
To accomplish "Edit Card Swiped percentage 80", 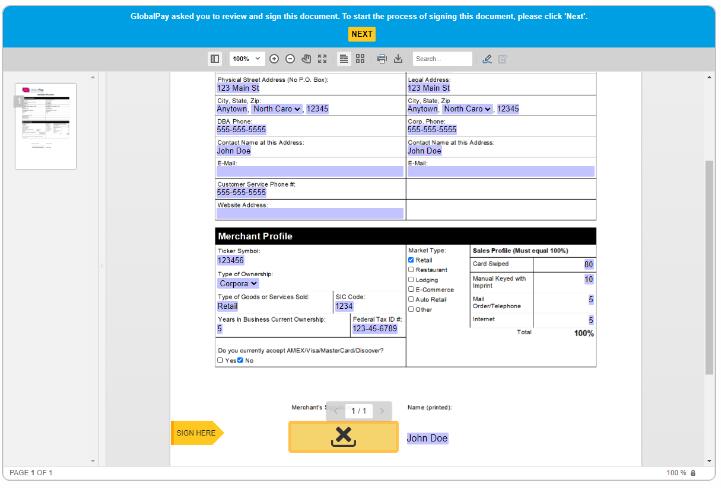I will coord(589,264).
